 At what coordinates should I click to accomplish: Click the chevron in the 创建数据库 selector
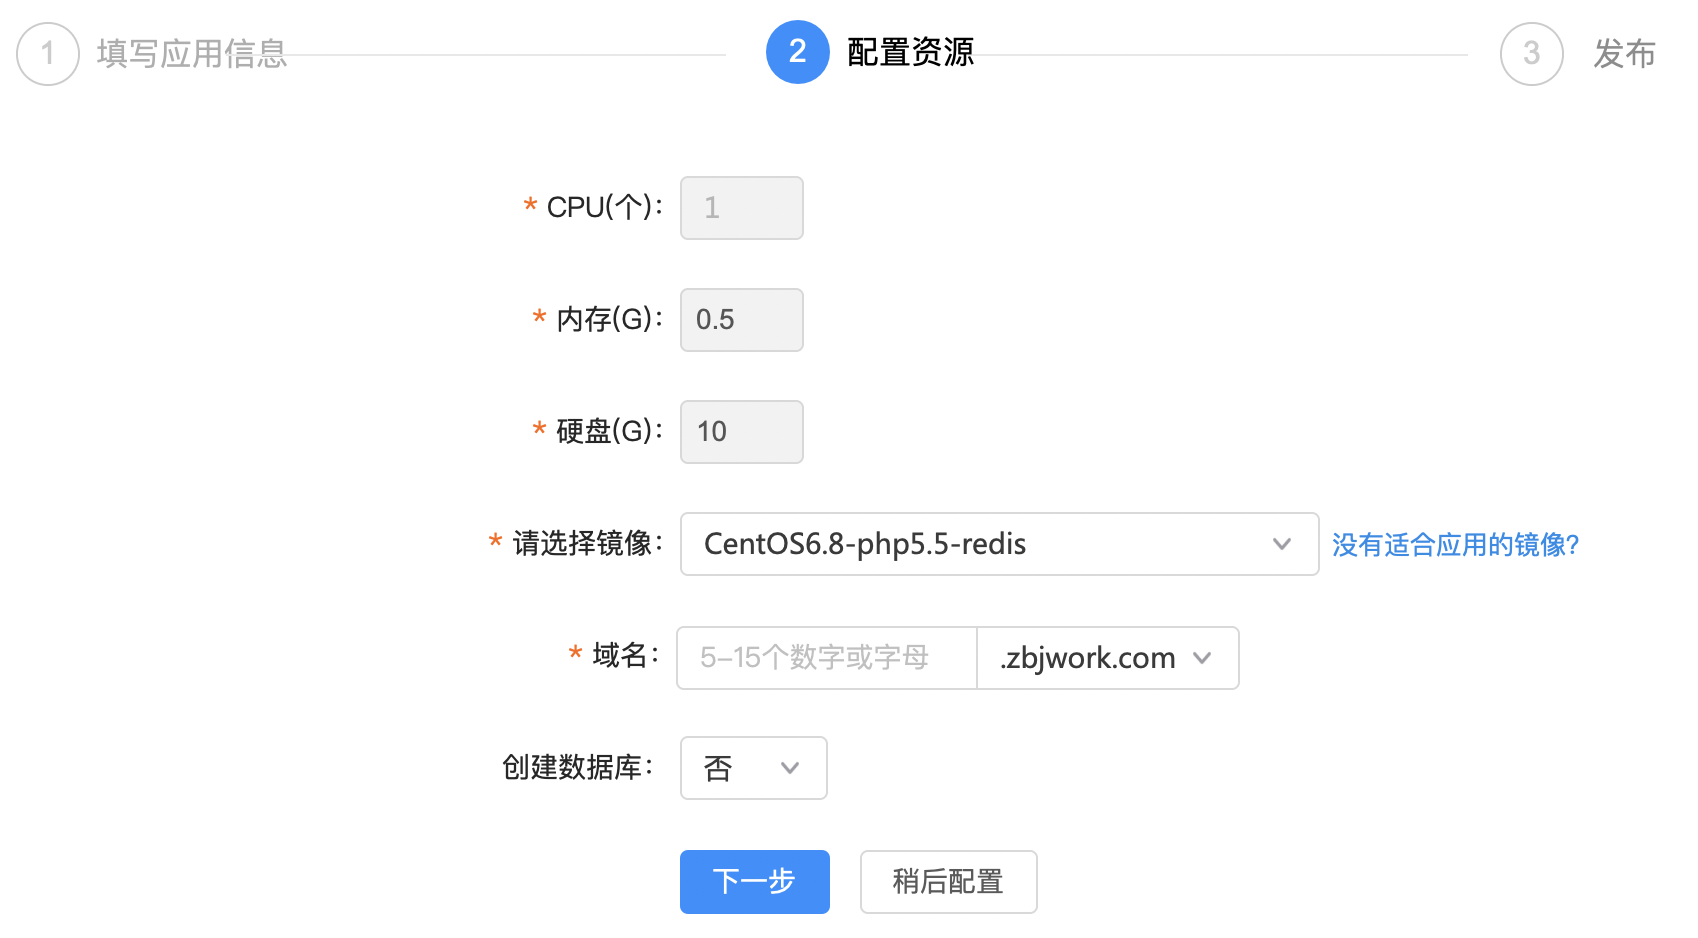tap(790, 768)
